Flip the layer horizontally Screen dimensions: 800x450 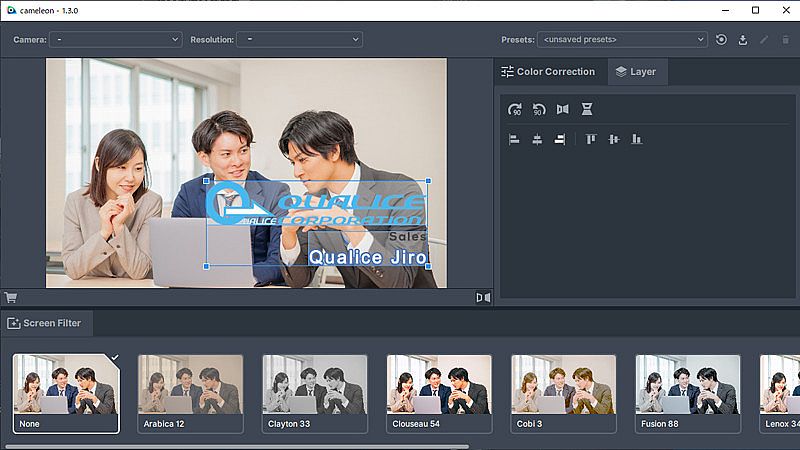tap(562, 109)
